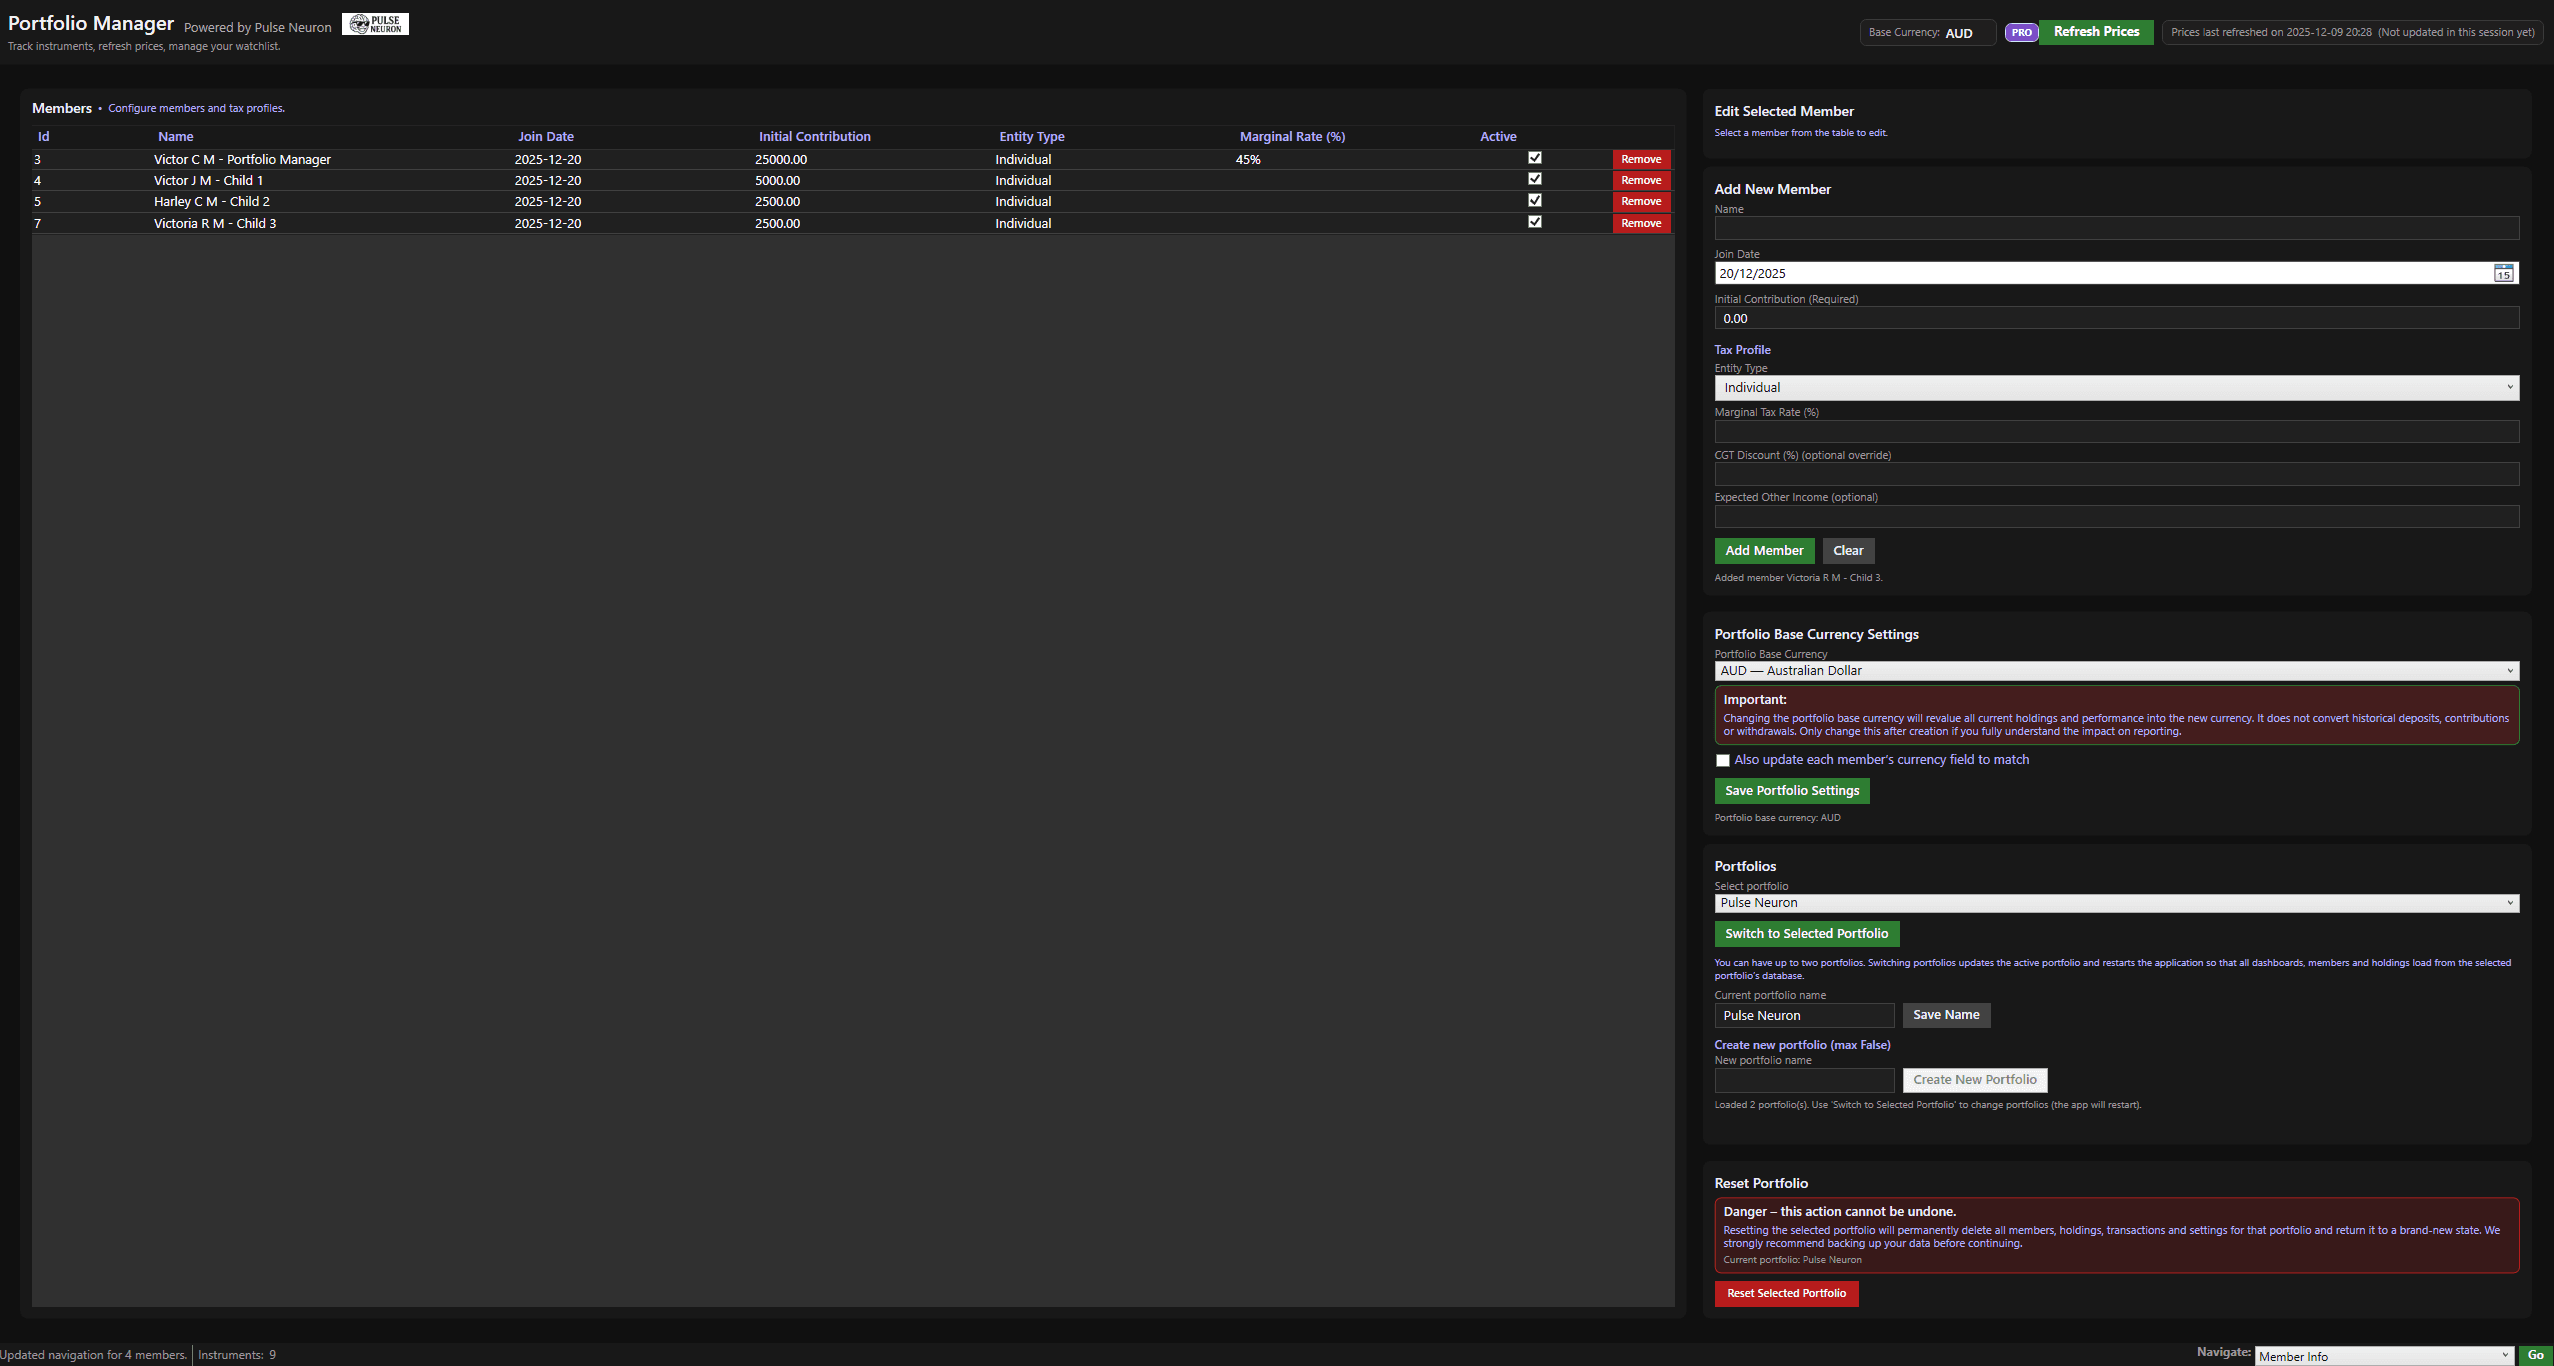The height and width of the screenshot is (1366, 2554).
Task: Click the Add Member button
Action: coord(1763,551)
